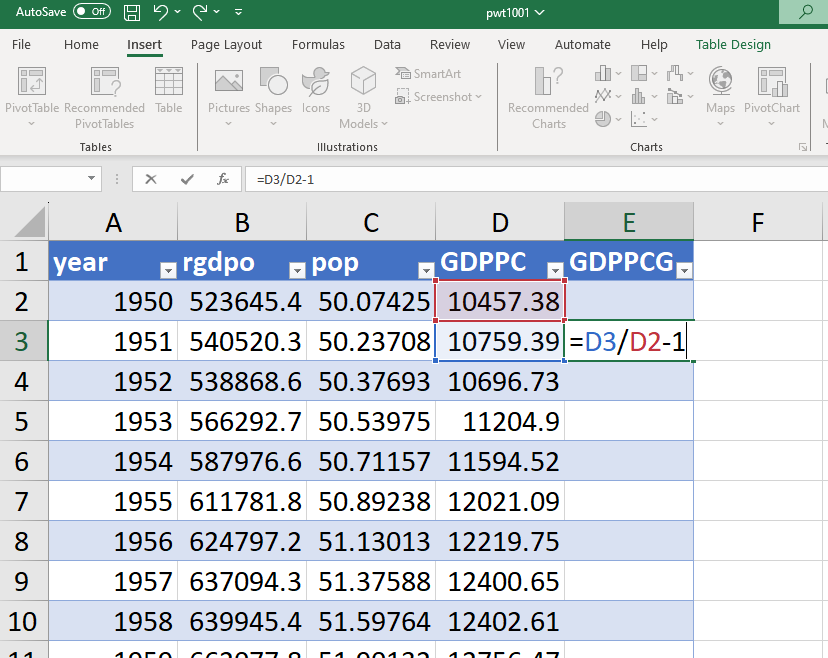
Task: Cancel formula entry with X icon
Action: pos(151,179)
